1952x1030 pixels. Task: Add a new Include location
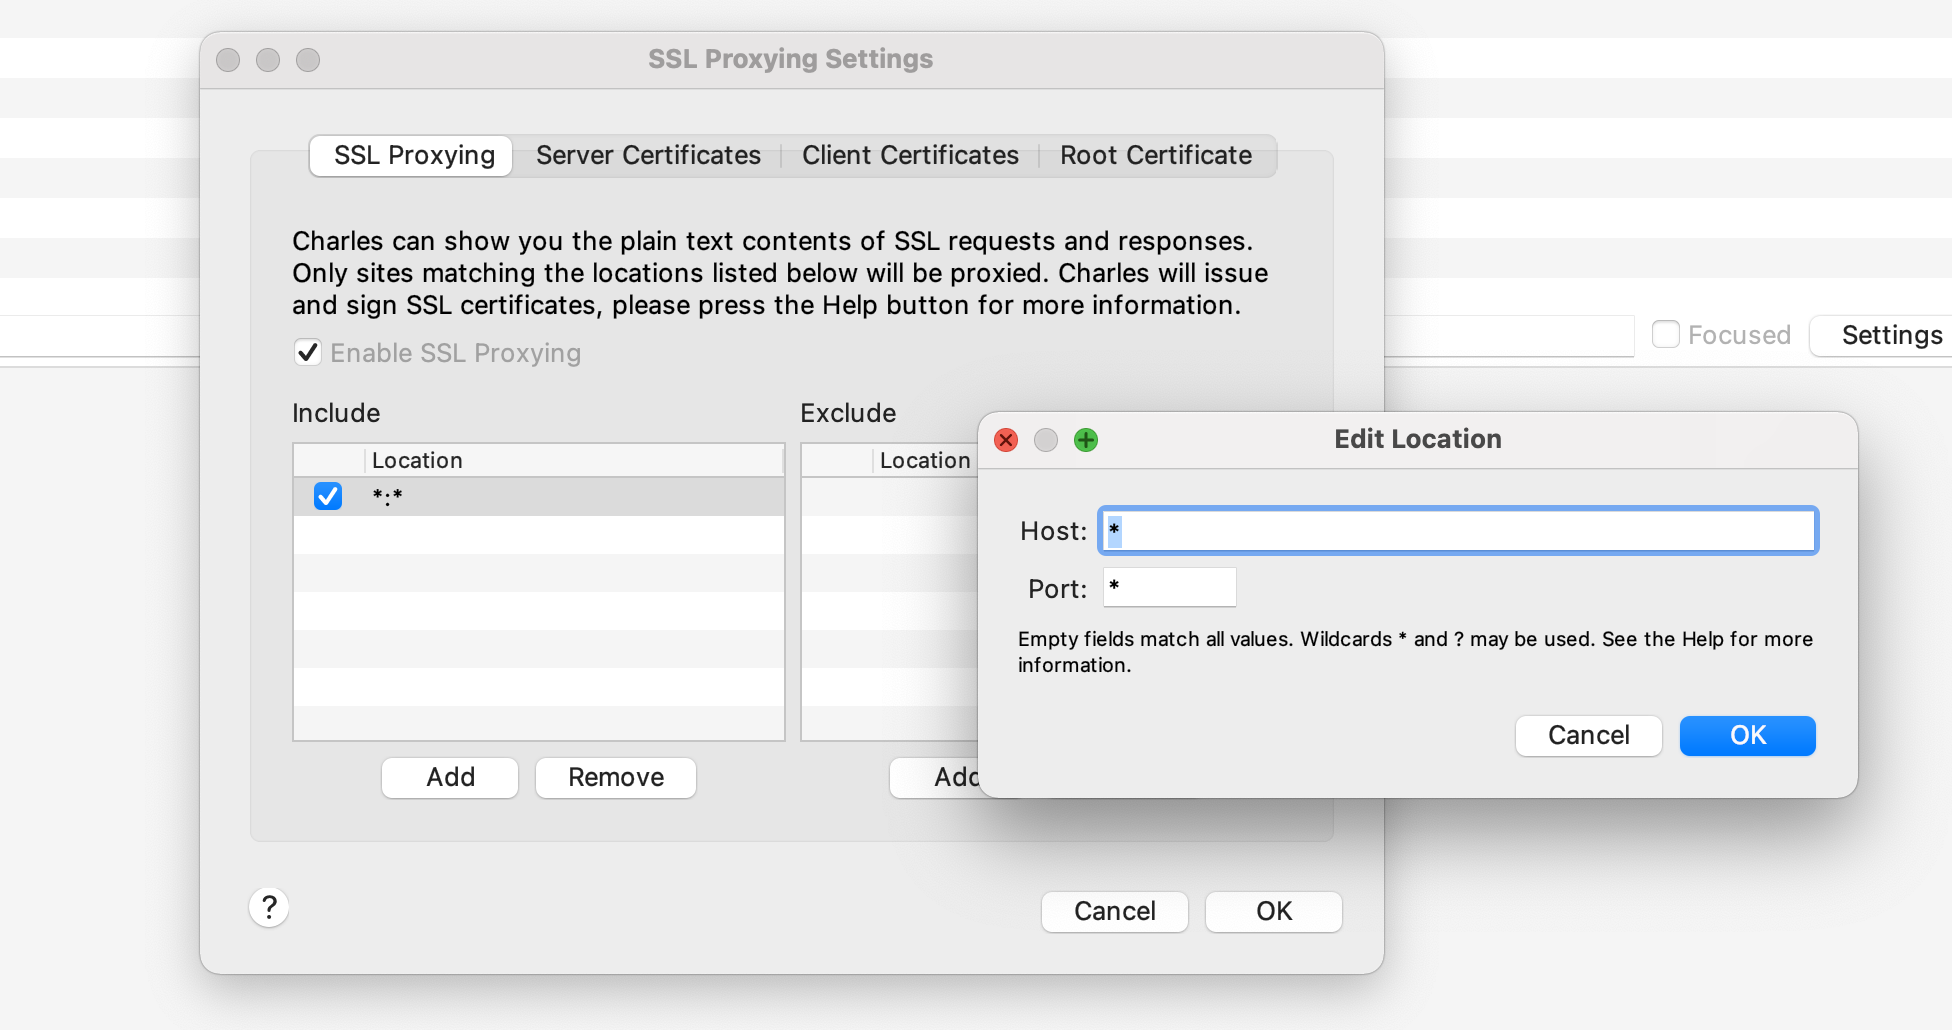pyautogui.click(x=450, y=778)
